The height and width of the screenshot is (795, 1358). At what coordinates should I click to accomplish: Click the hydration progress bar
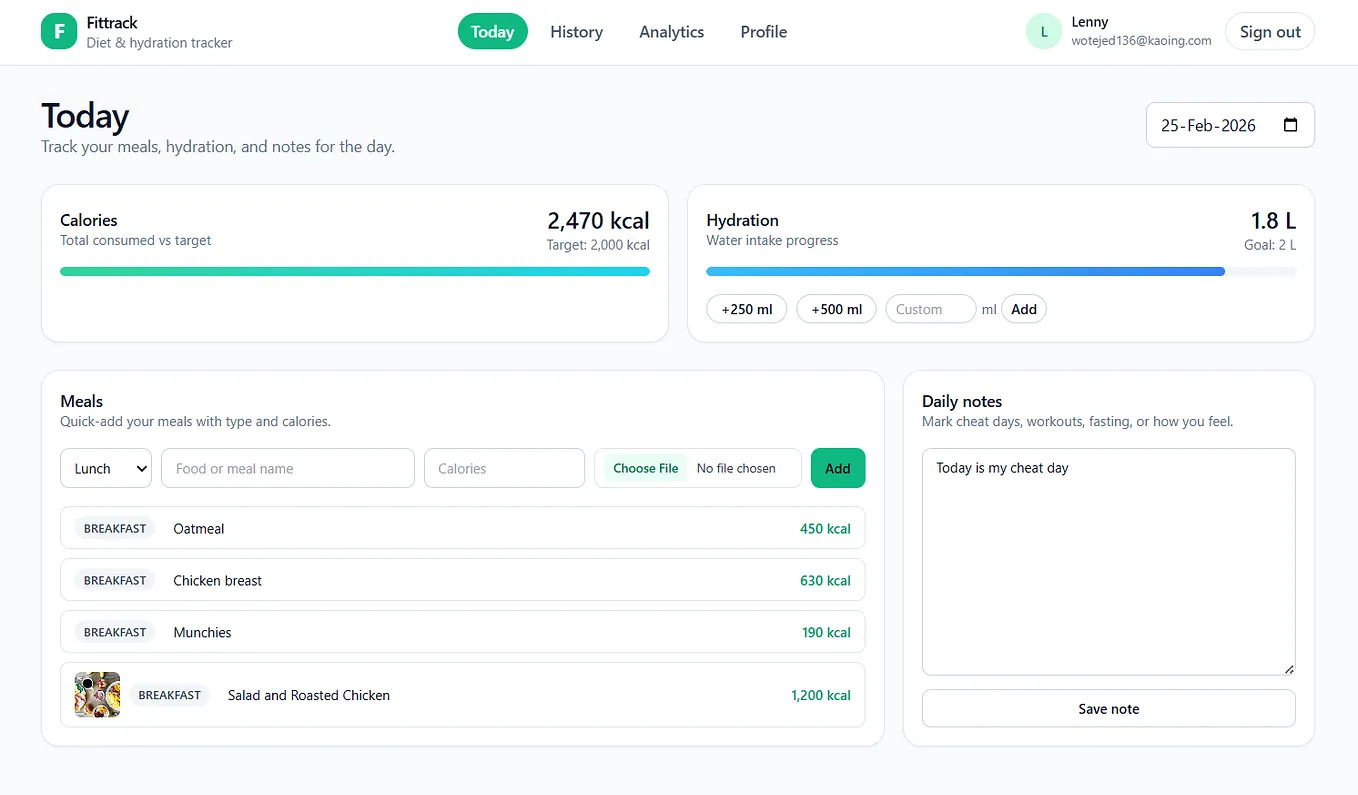pos(1001,271)
